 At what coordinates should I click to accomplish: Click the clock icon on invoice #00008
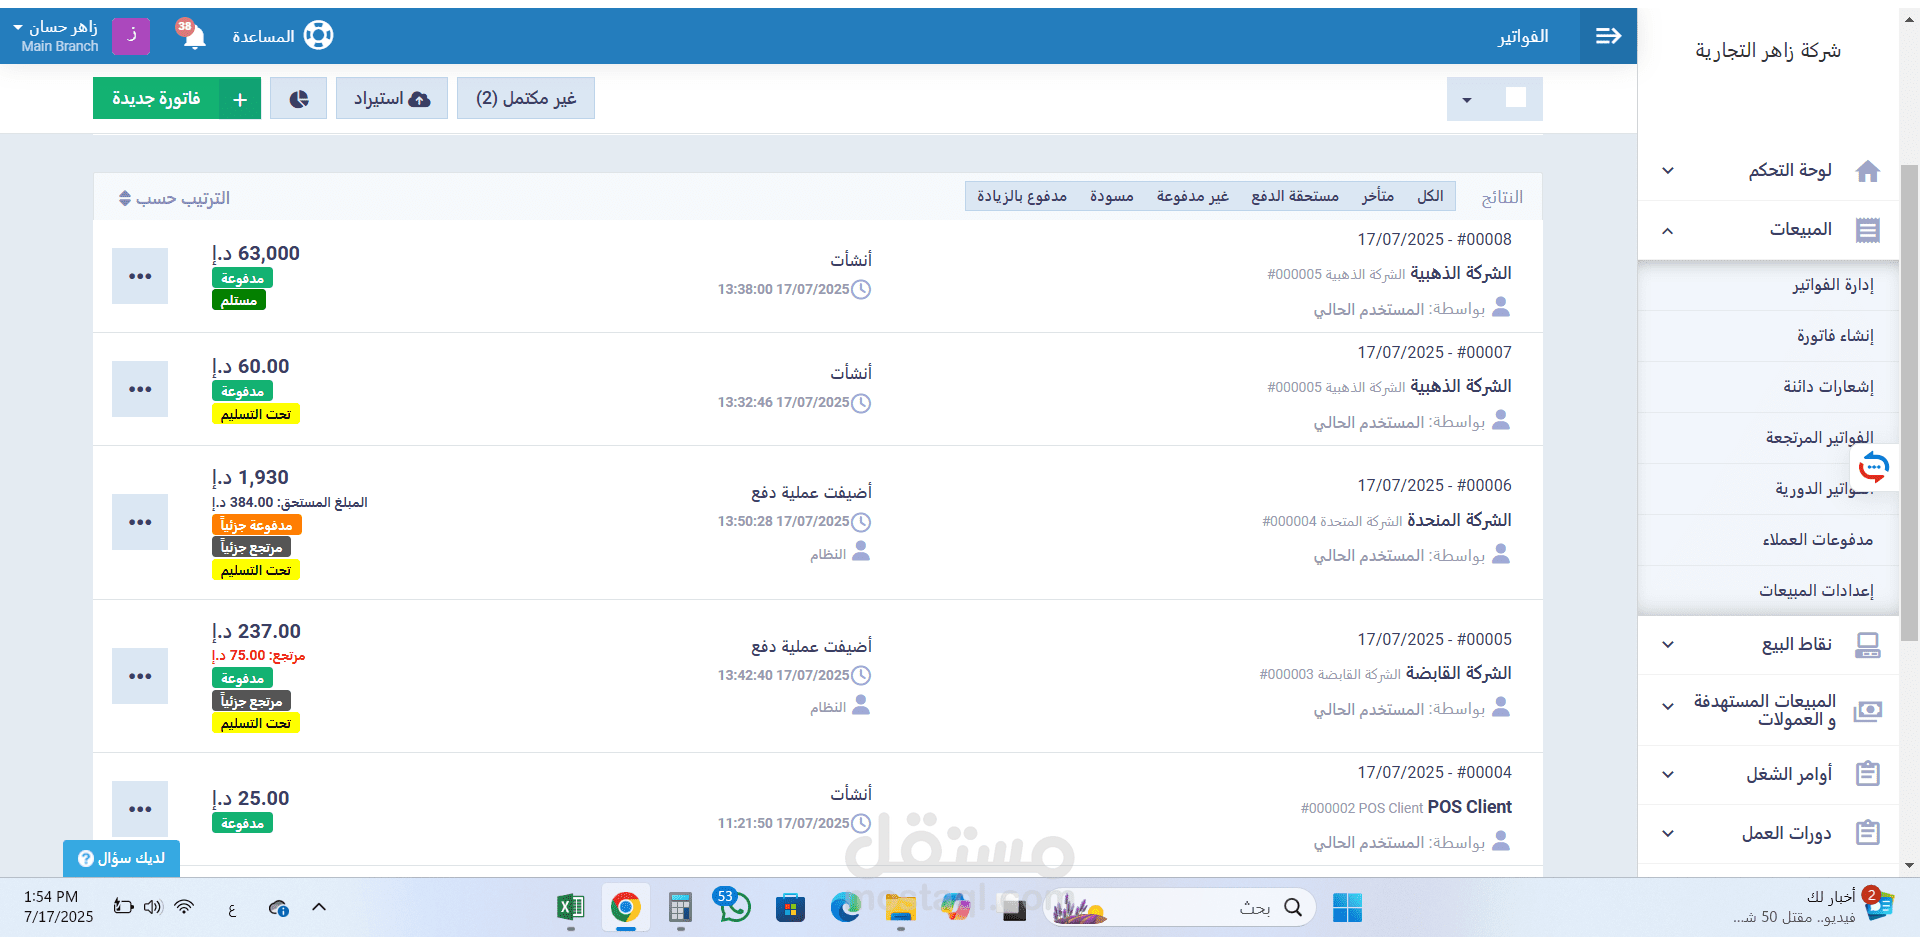click(861, 290)
